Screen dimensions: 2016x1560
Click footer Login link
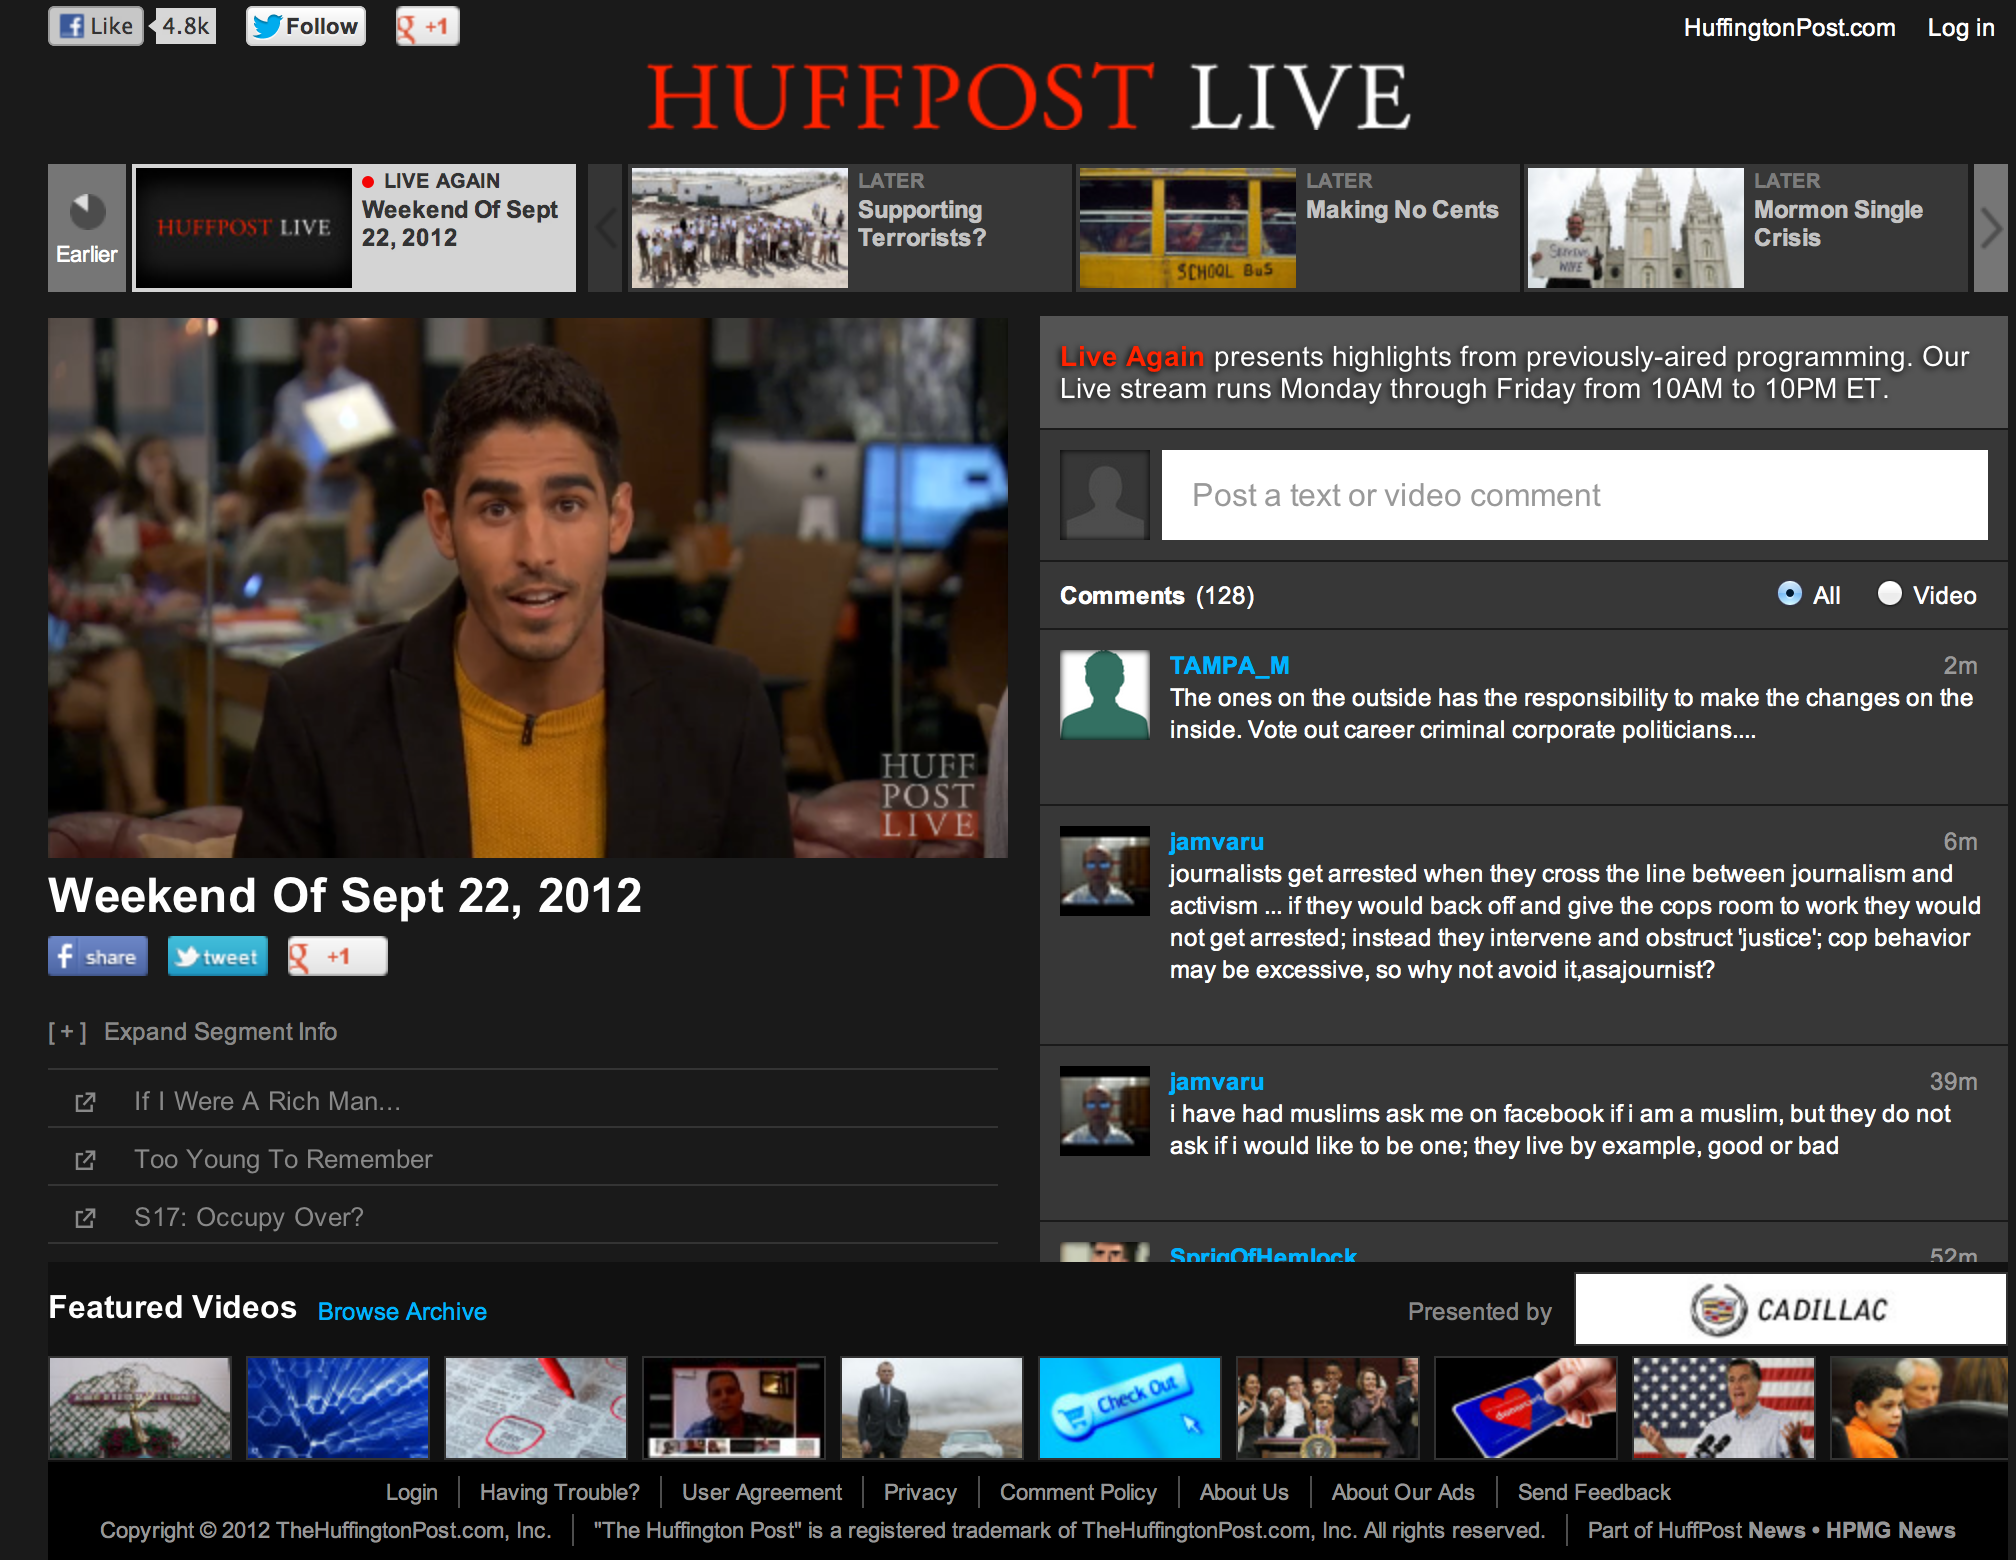(x=411, y=1492)
